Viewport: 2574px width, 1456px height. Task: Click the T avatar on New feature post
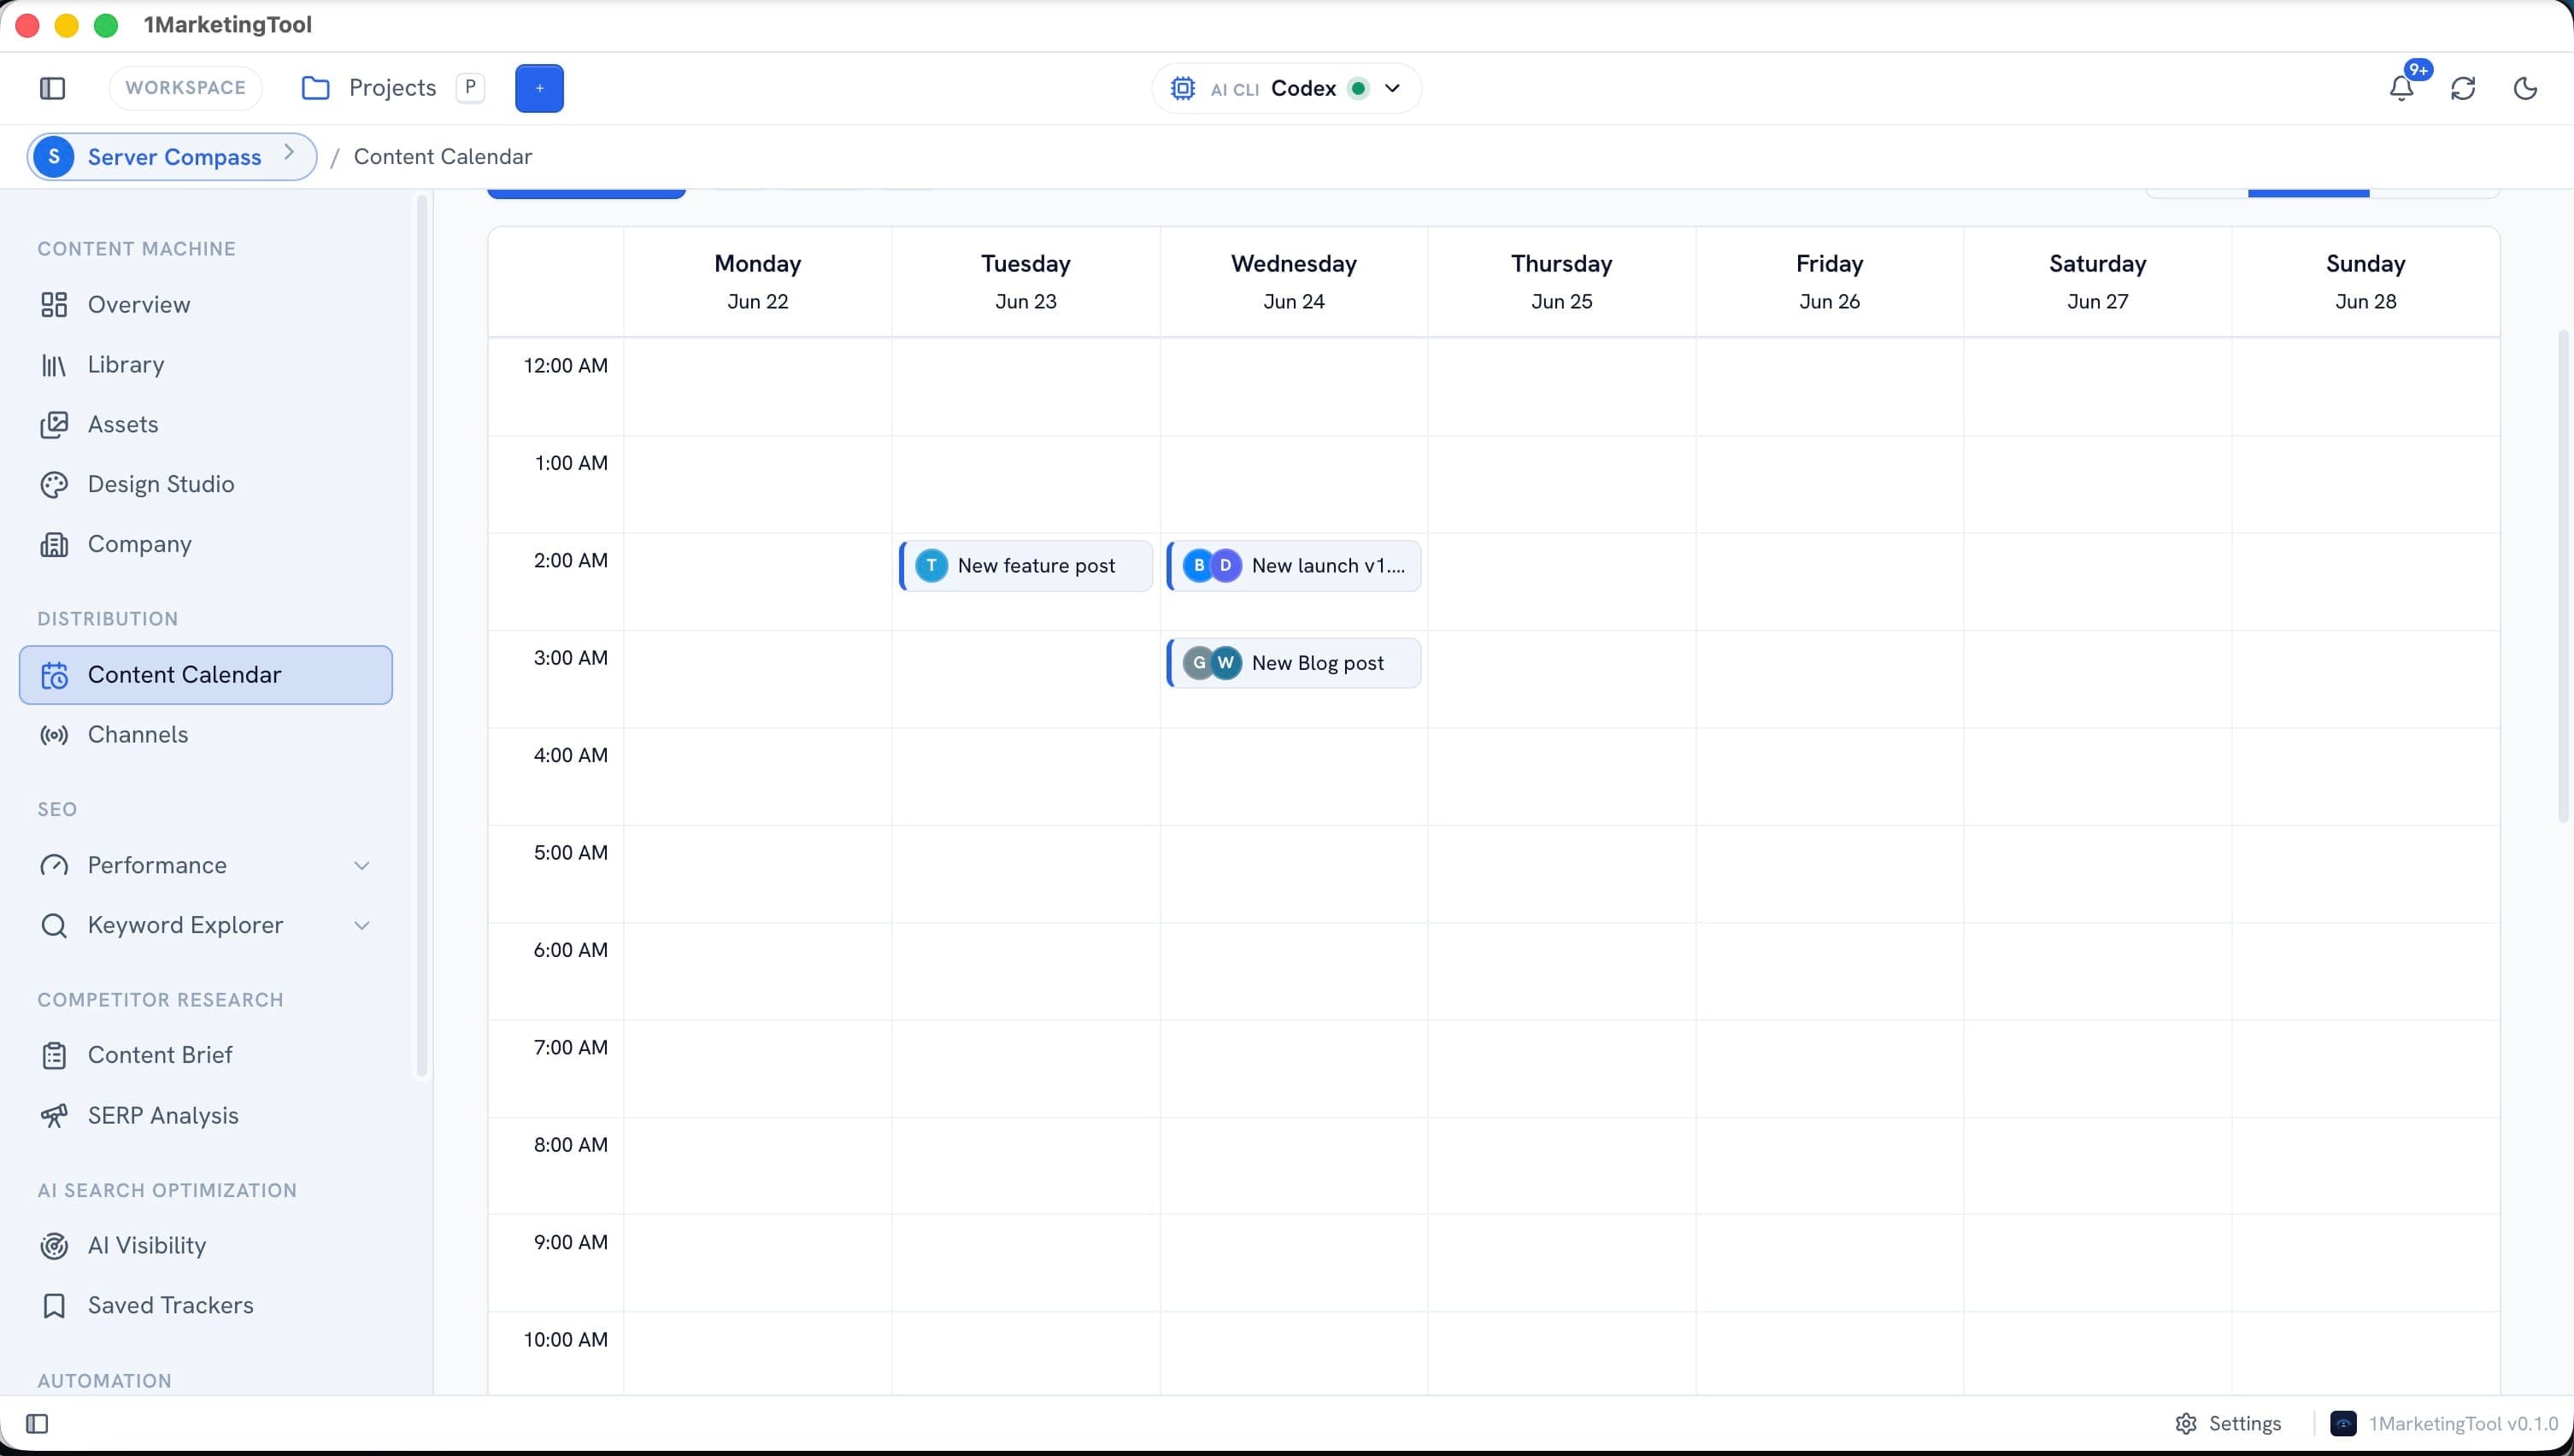tap(931, 566)
